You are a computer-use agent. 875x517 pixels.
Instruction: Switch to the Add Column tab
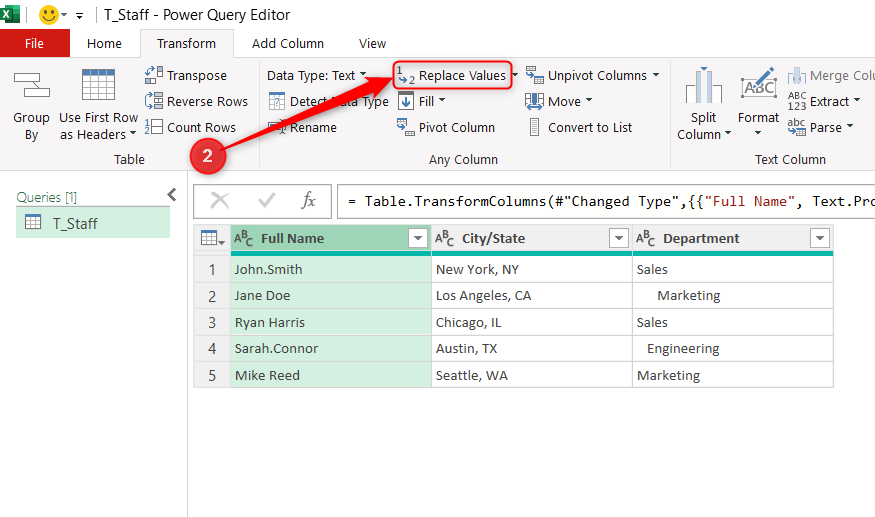tap(288, 44)
